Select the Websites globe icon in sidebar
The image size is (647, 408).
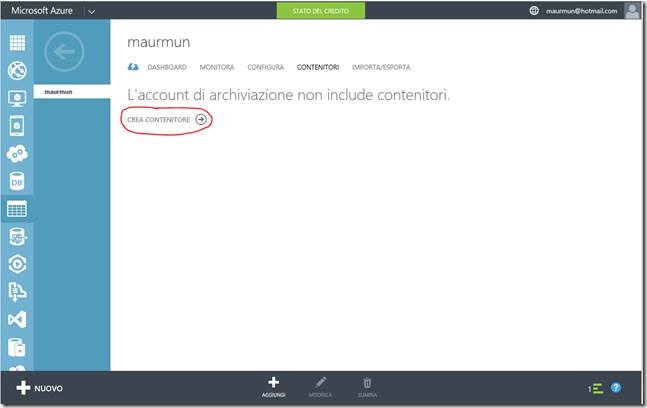pyautogui.click(x=17, y=71)
